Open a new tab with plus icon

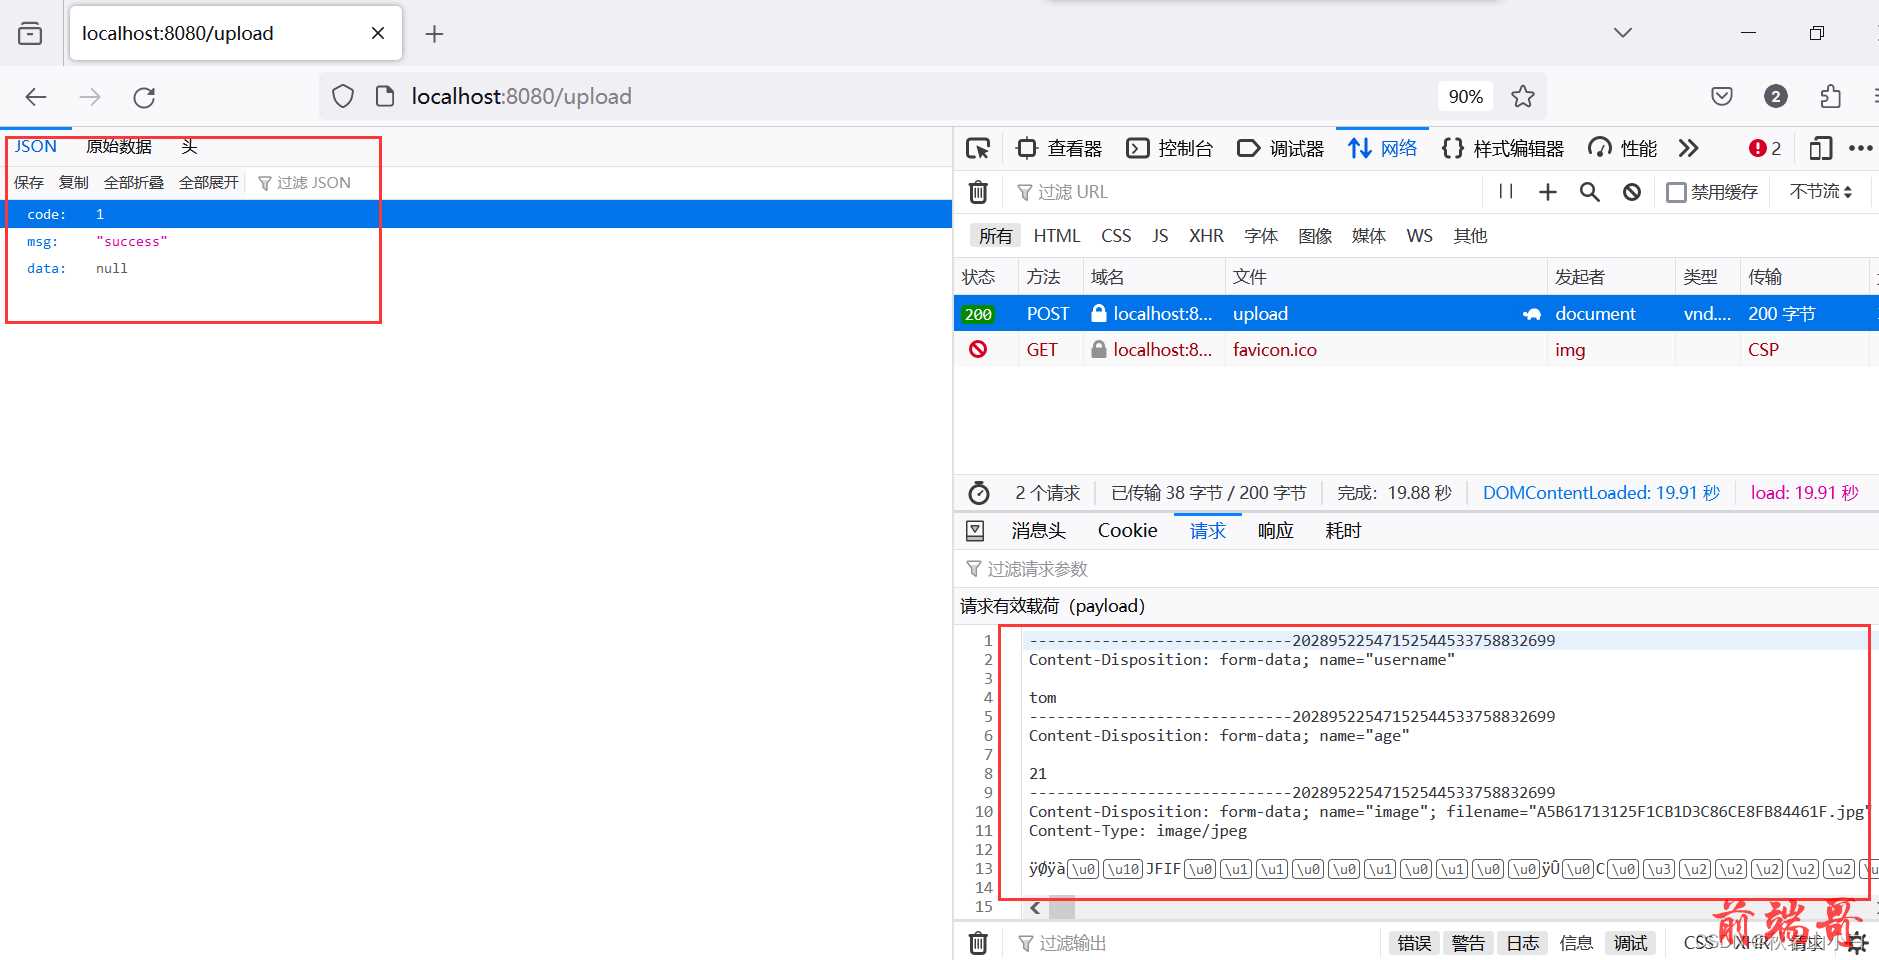[434, 34]
